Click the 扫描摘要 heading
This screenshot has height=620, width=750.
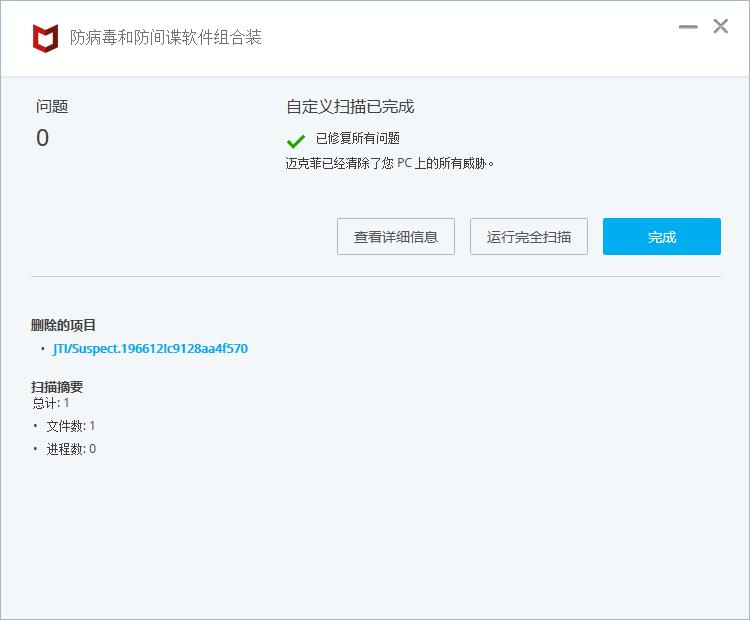(x=57, y=387)
